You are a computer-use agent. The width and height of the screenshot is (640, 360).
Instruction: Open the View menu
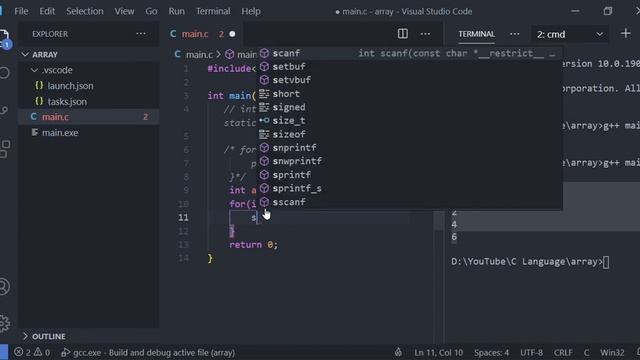(x=124, y=11)
